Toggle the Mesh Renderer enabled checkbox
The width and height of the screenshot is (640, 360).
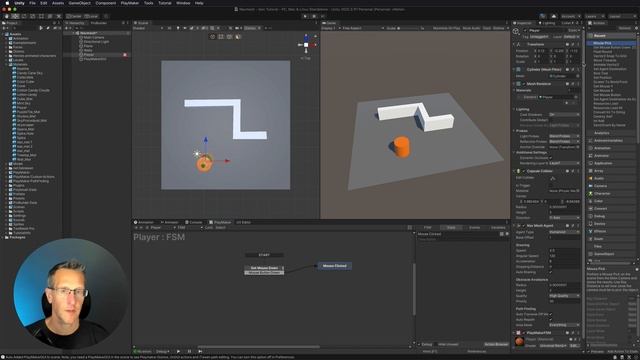524,84
